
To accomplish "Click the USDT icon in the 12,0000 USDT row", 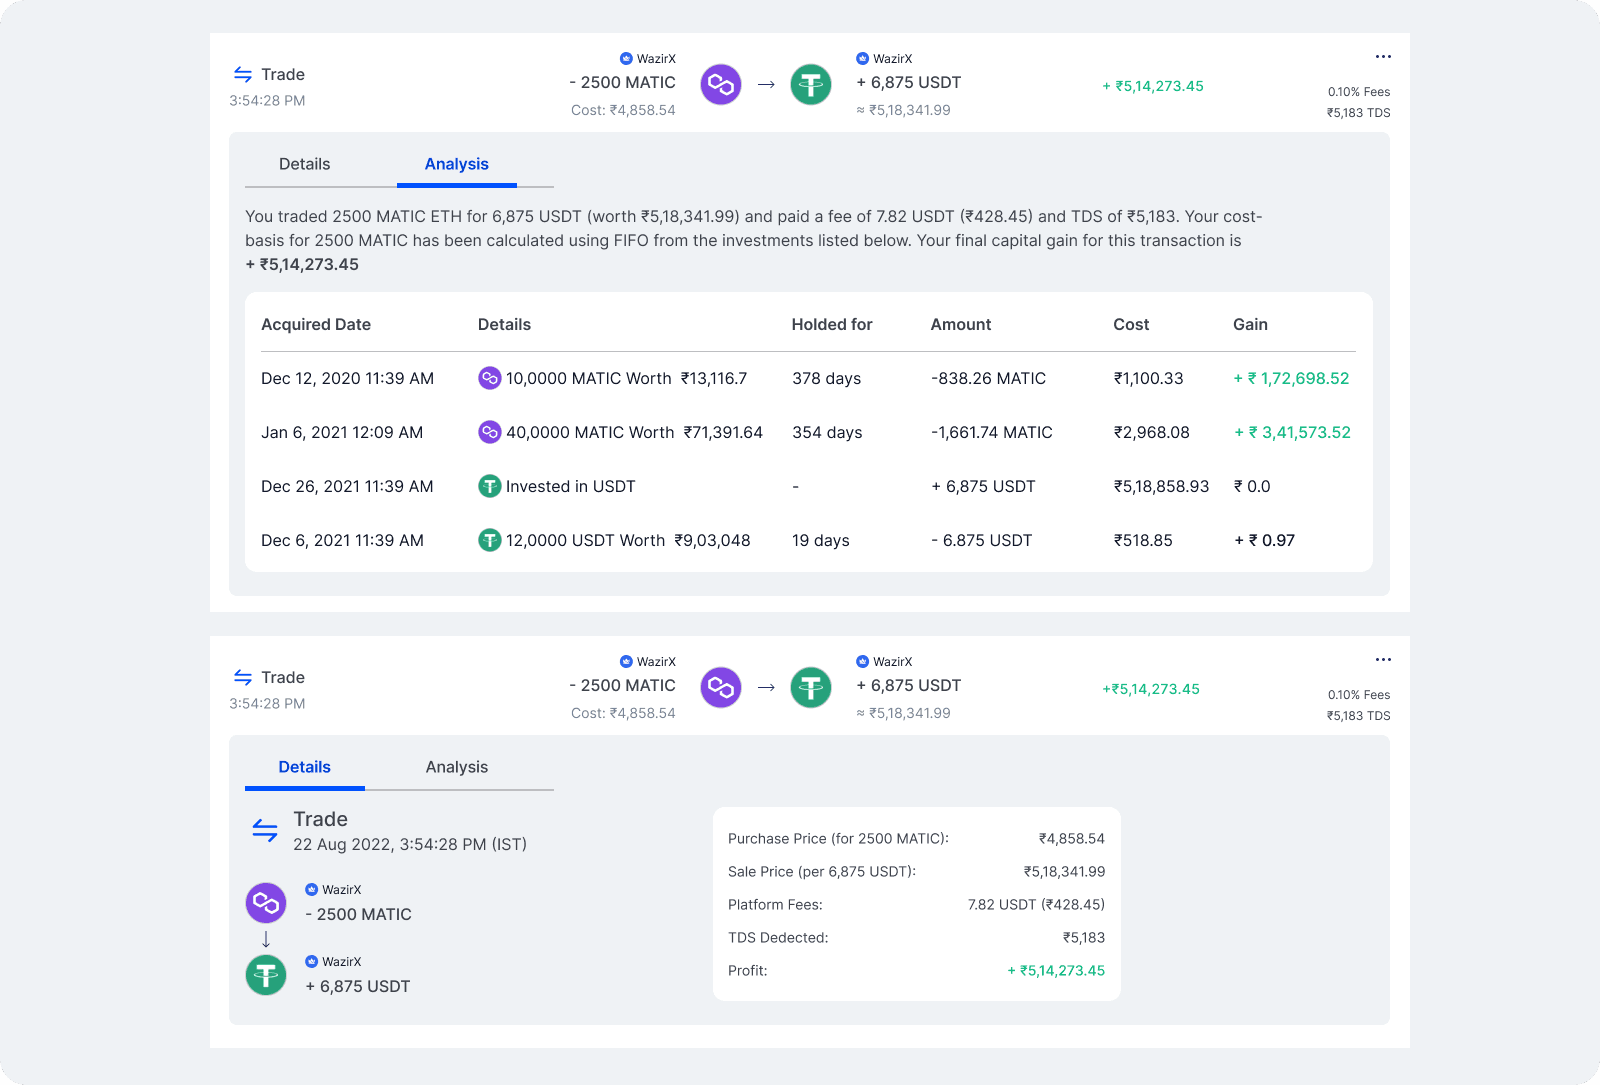I will pos(489,540).
